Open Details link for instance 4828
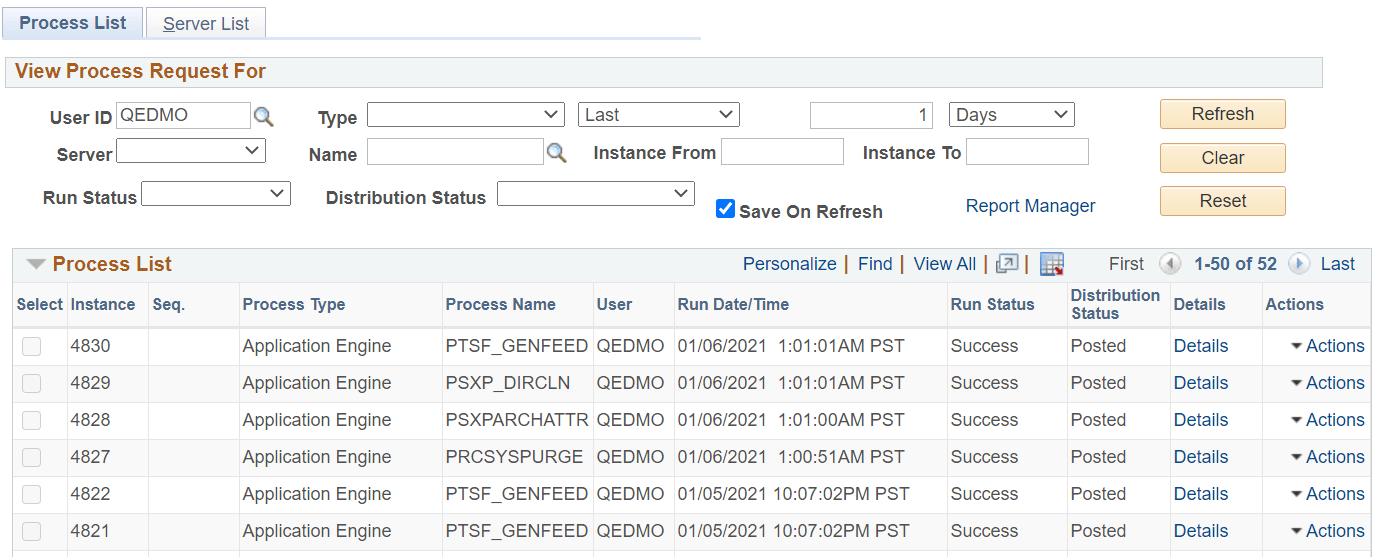The height and width of the screenshot is (557, 1378). [1200, 420]
